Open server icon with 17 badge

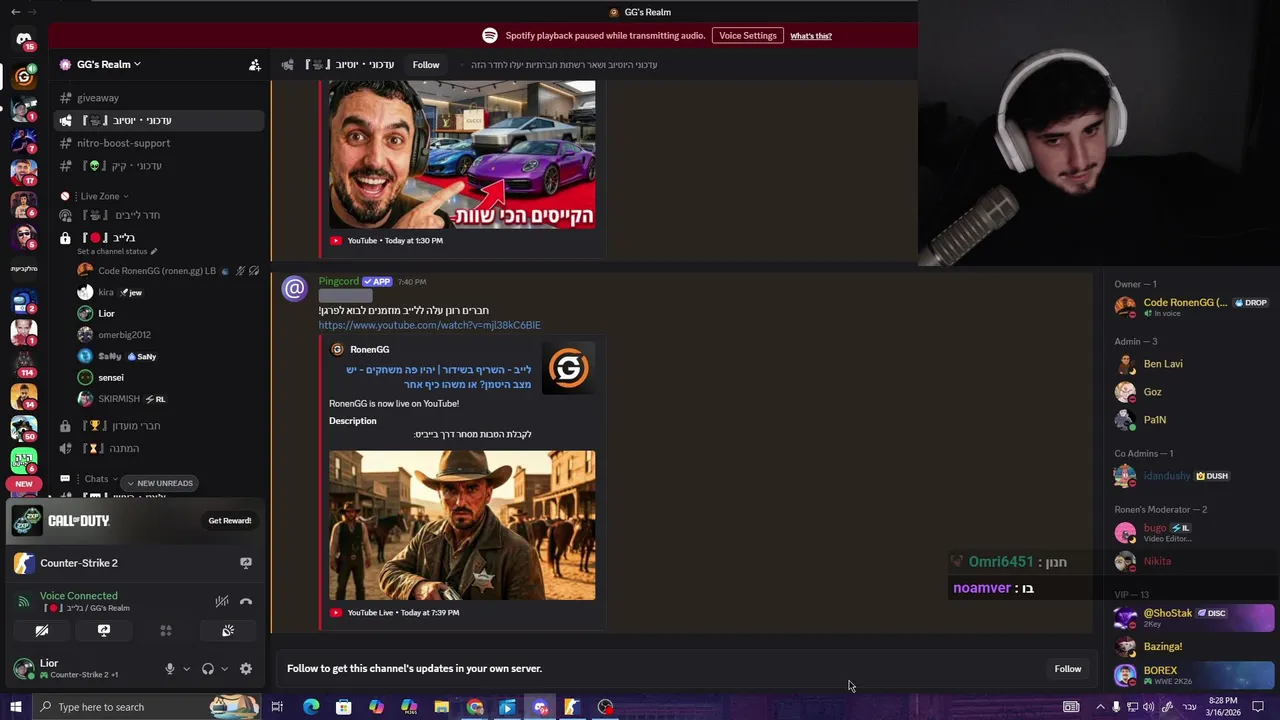pos(24,172)
